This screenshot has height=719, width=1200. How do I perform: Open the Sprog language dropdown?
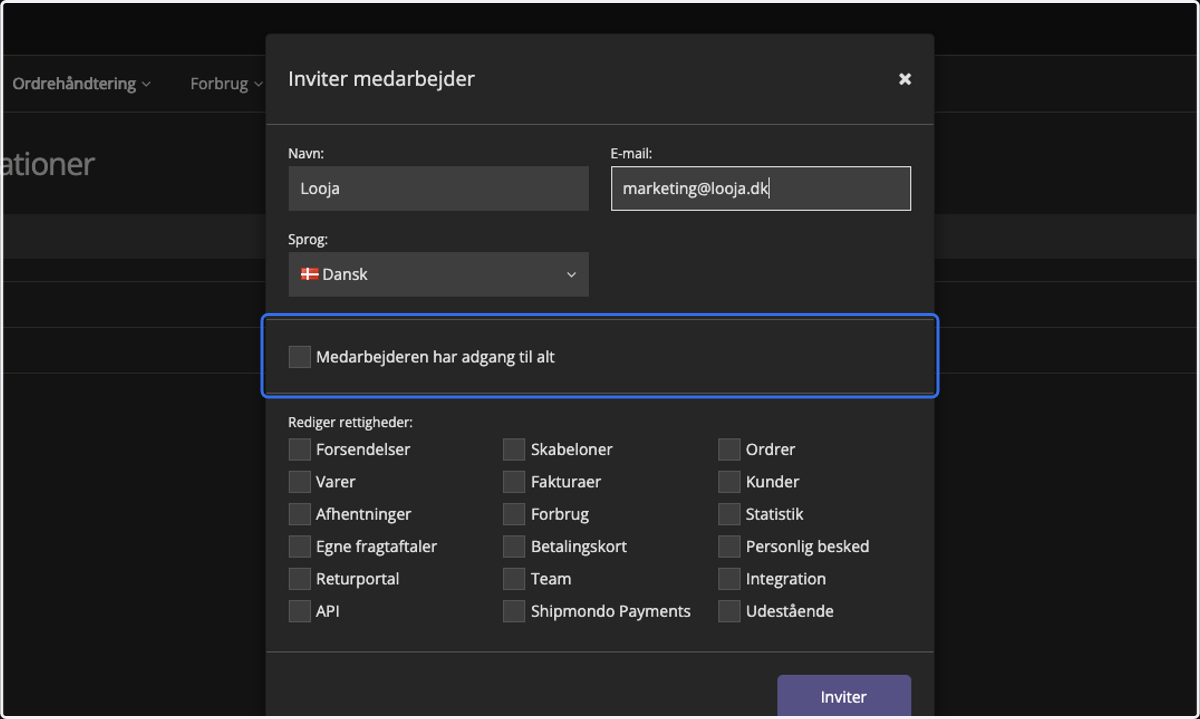pyautogui.click(x=438, y=274)
